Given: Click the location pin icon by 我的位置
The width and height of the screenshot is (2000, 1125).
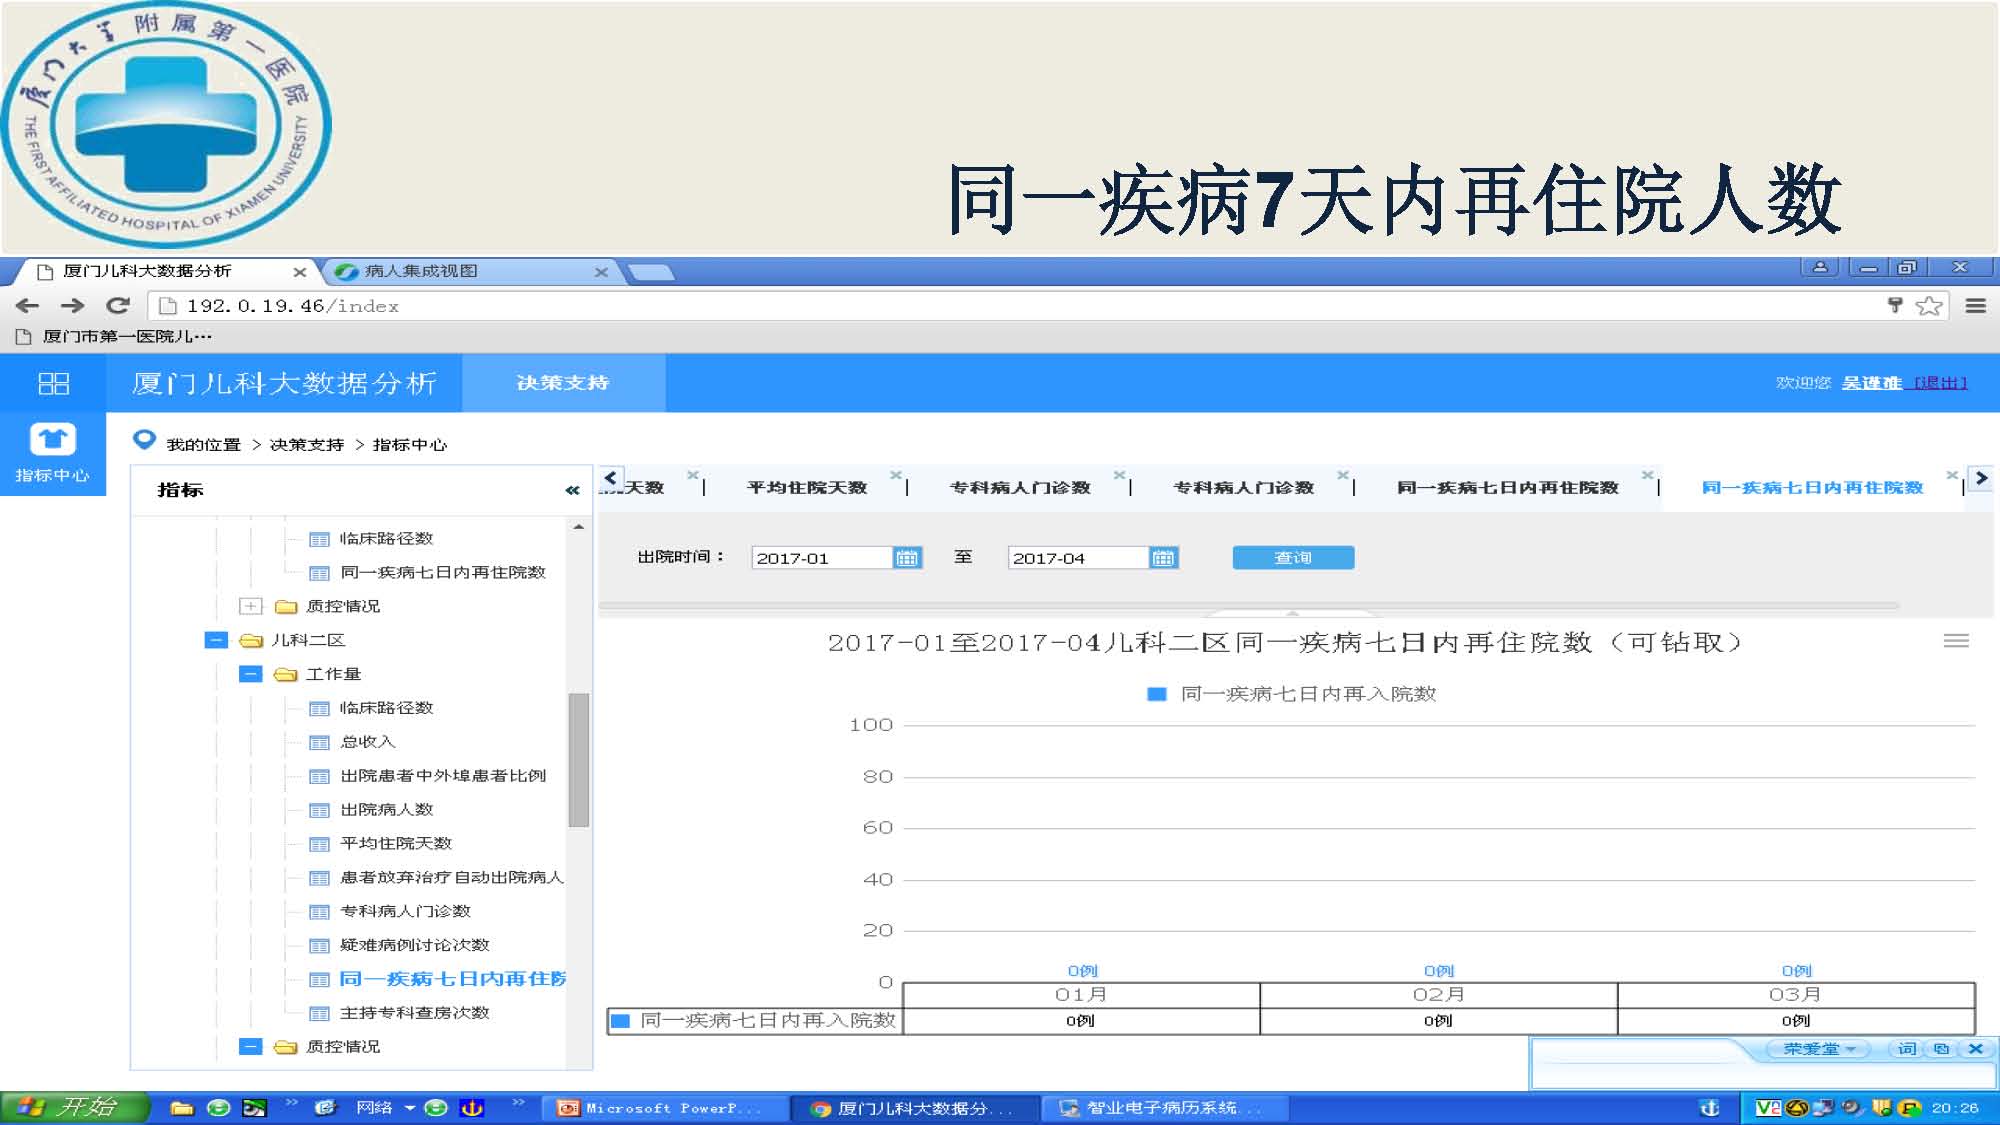Looking at the screenshot, I should (x=144, y=440).
